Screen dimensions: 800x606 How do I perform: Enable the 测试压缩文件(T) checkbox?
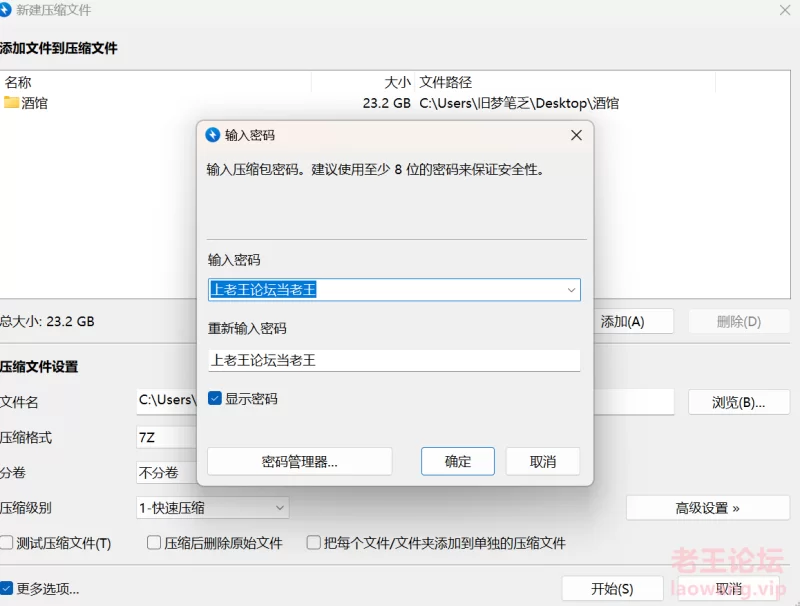[7, 543]
